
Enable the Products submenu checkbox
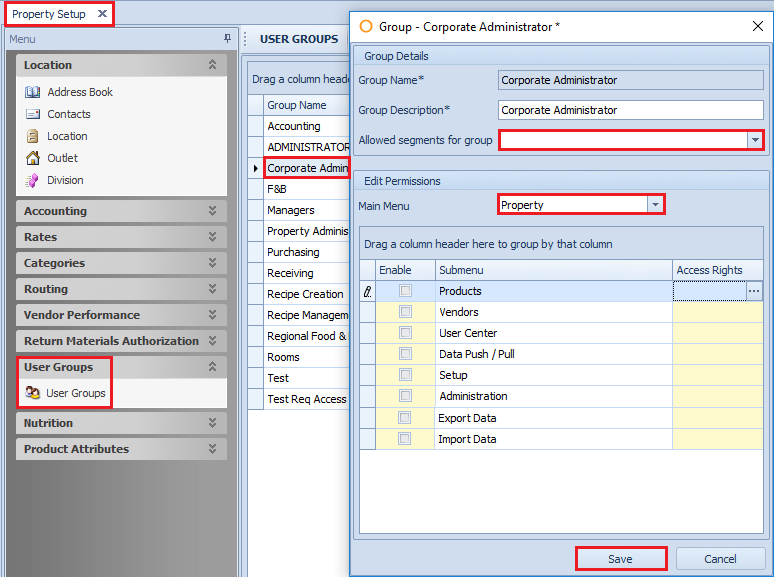(405, 291)
